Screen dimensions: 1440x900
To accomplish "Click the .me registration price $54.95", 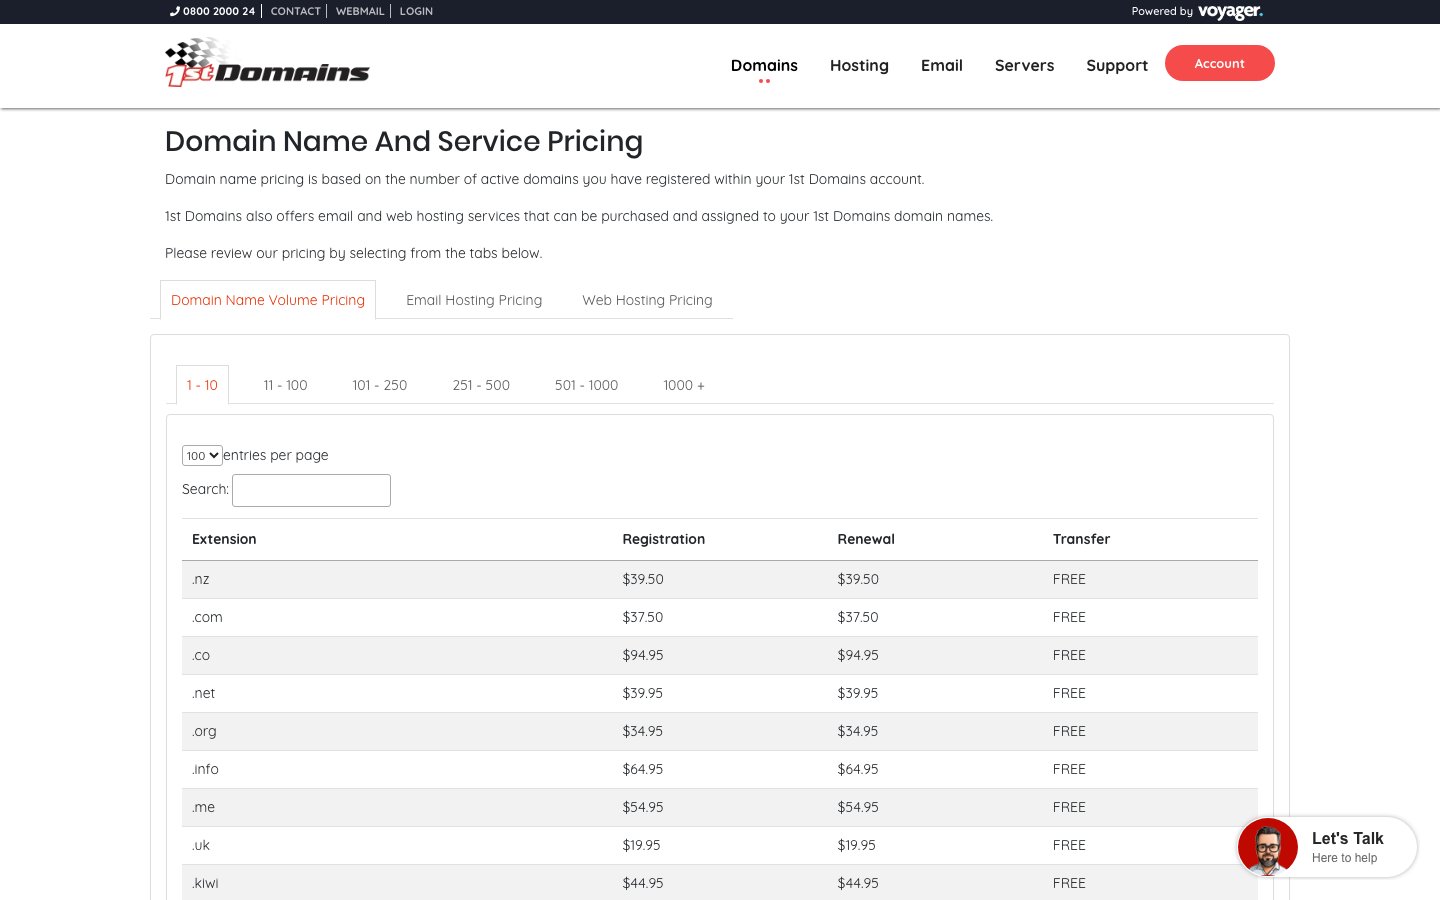I will click(x=643, y=807).
